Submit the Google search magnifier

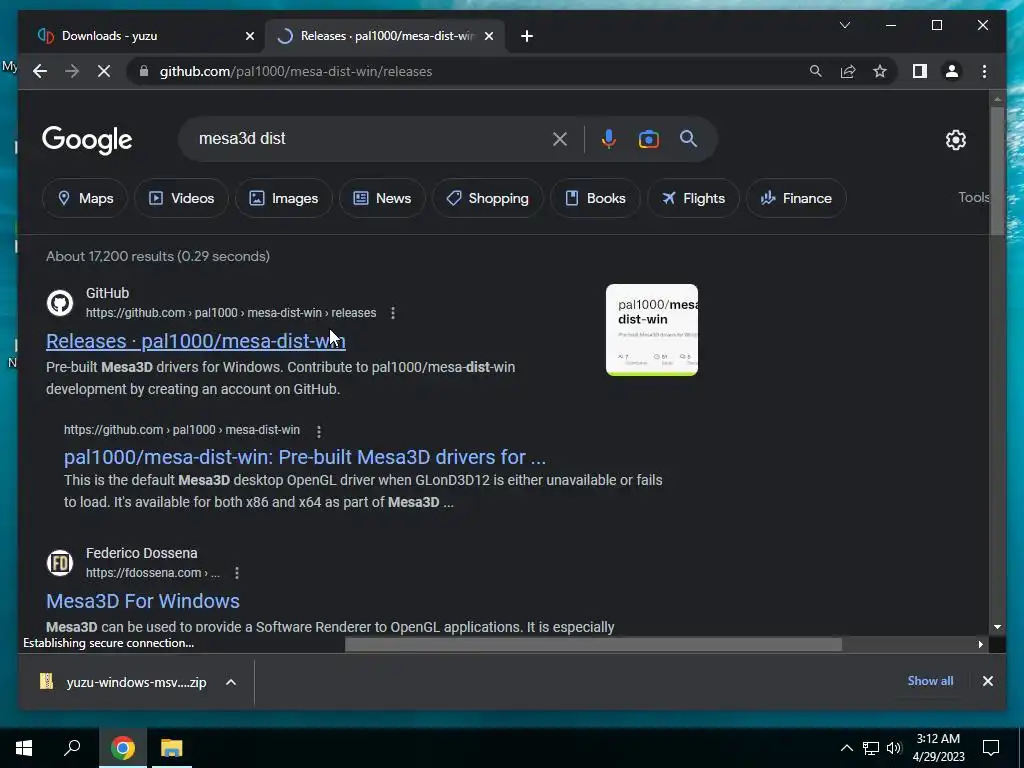(x=688, y=138)
